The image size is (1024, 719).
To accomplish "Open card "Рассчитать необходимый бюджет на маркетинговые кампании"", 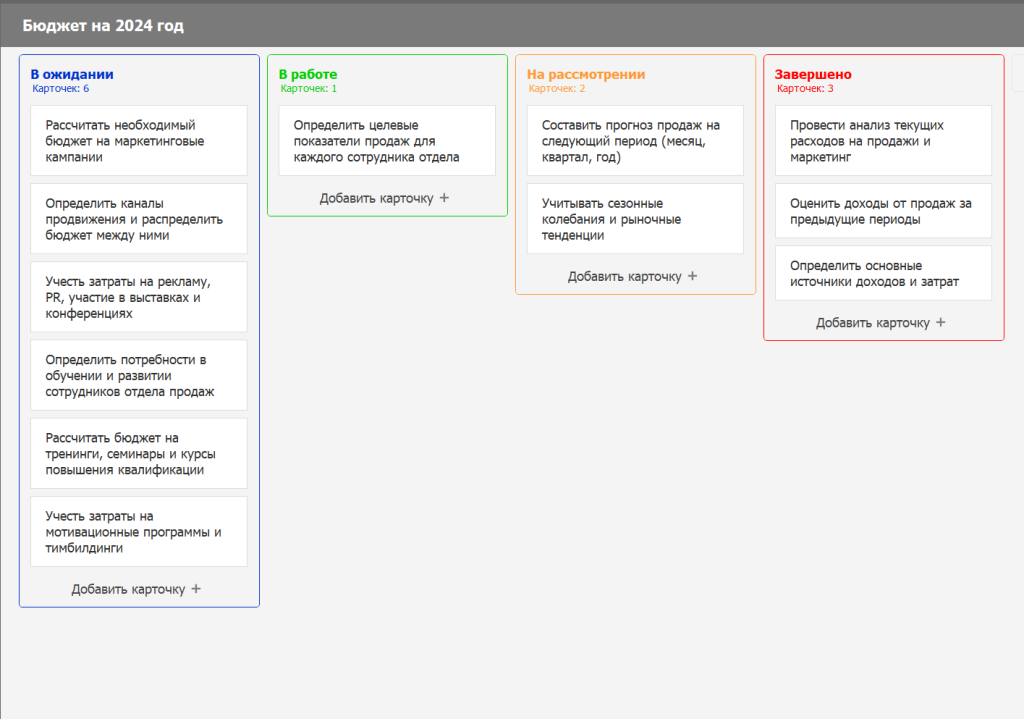I will 139,141.
